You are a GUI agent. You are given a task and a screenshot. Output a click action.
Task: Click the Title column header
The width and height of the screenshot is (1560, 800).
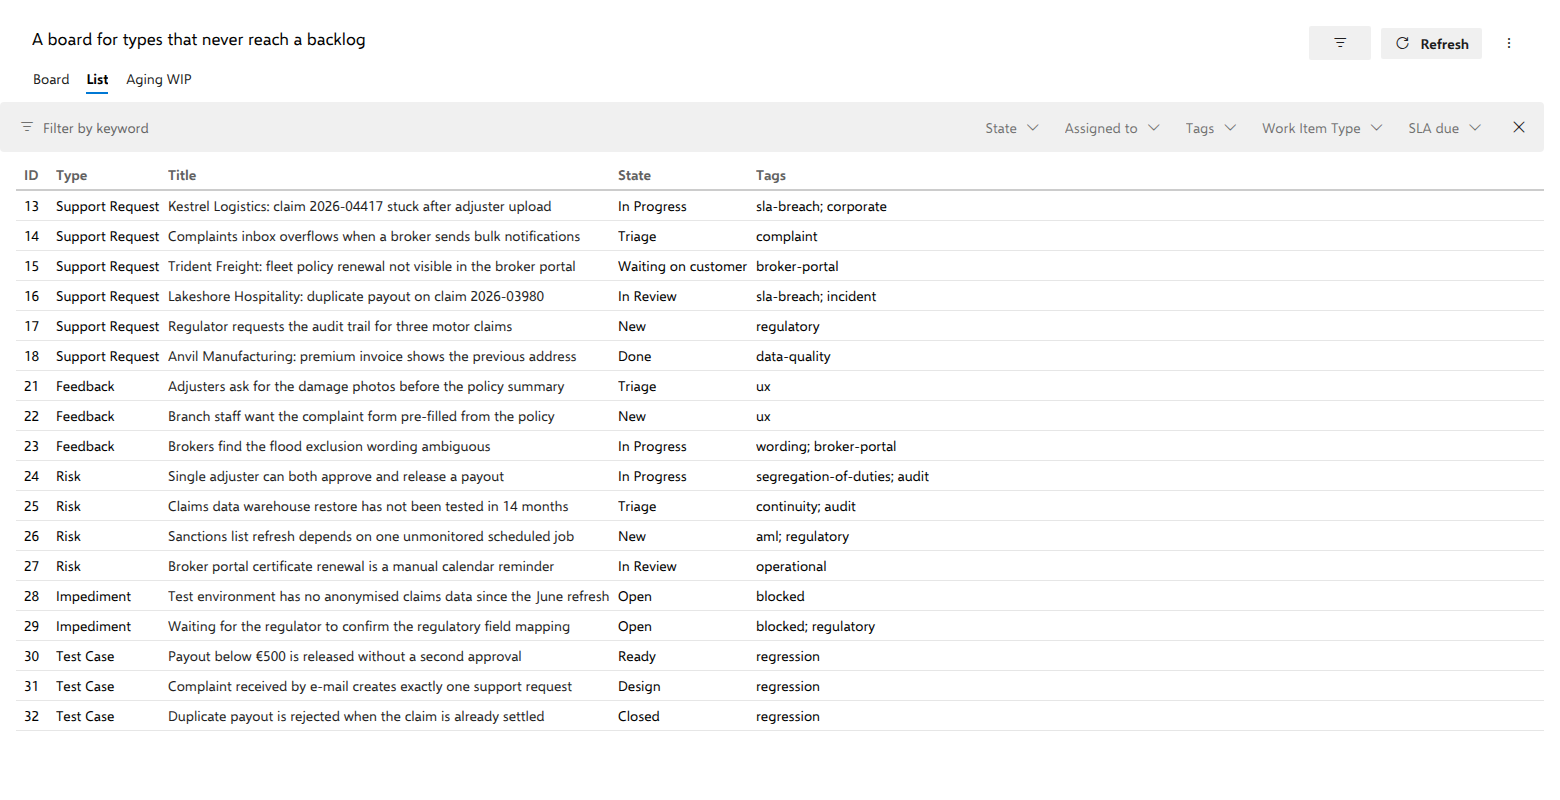(182, 175)
